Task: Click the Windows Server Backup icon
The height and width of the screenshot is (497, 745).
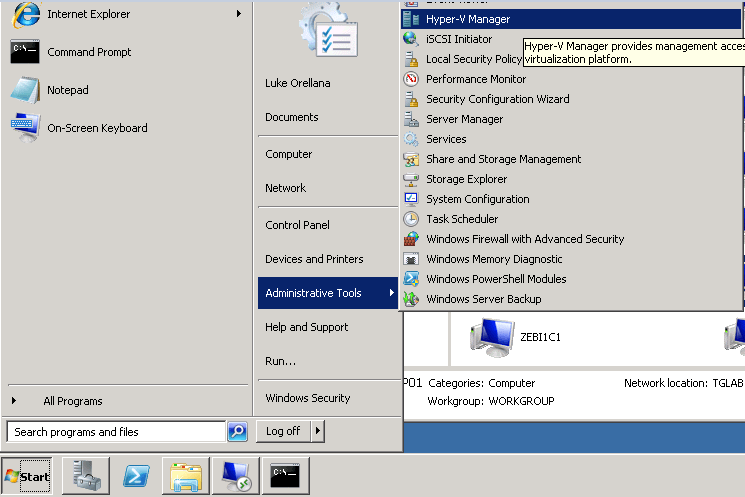Action: 411,299
